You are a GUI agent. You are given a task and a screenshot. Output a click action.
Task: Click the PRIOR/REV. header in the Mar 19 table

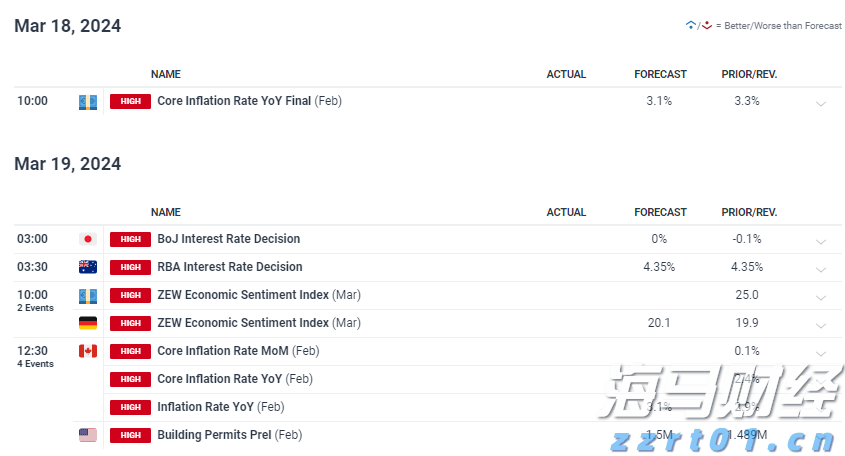click(749, 213)
